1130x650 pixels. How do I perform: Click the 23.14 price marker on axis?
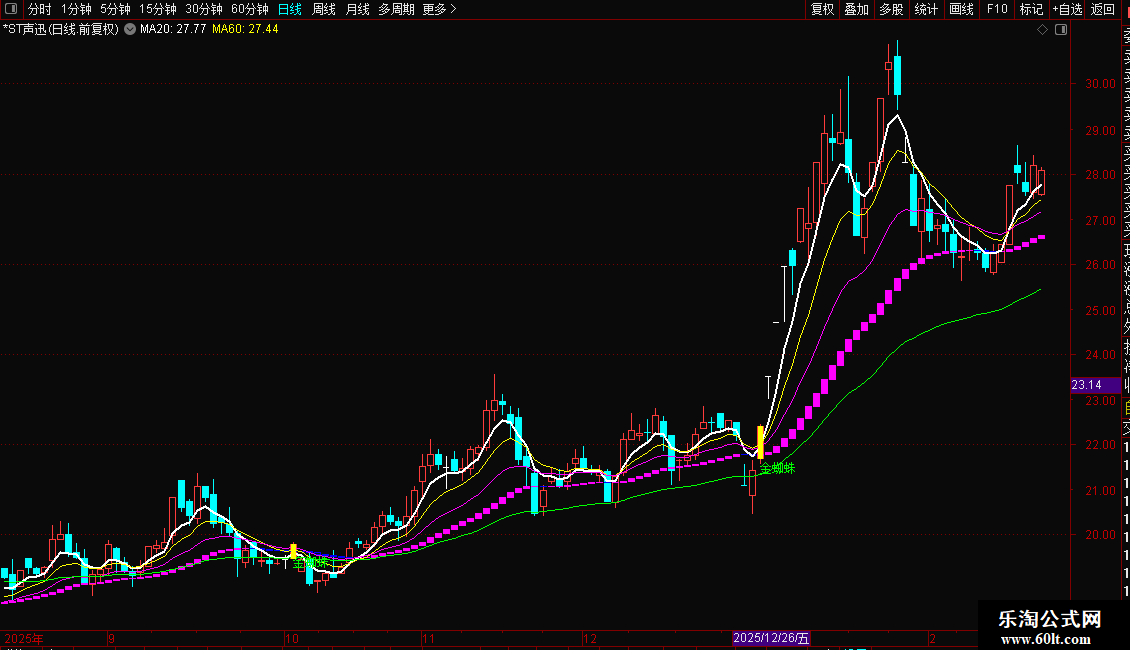(x=1095, y=385)
